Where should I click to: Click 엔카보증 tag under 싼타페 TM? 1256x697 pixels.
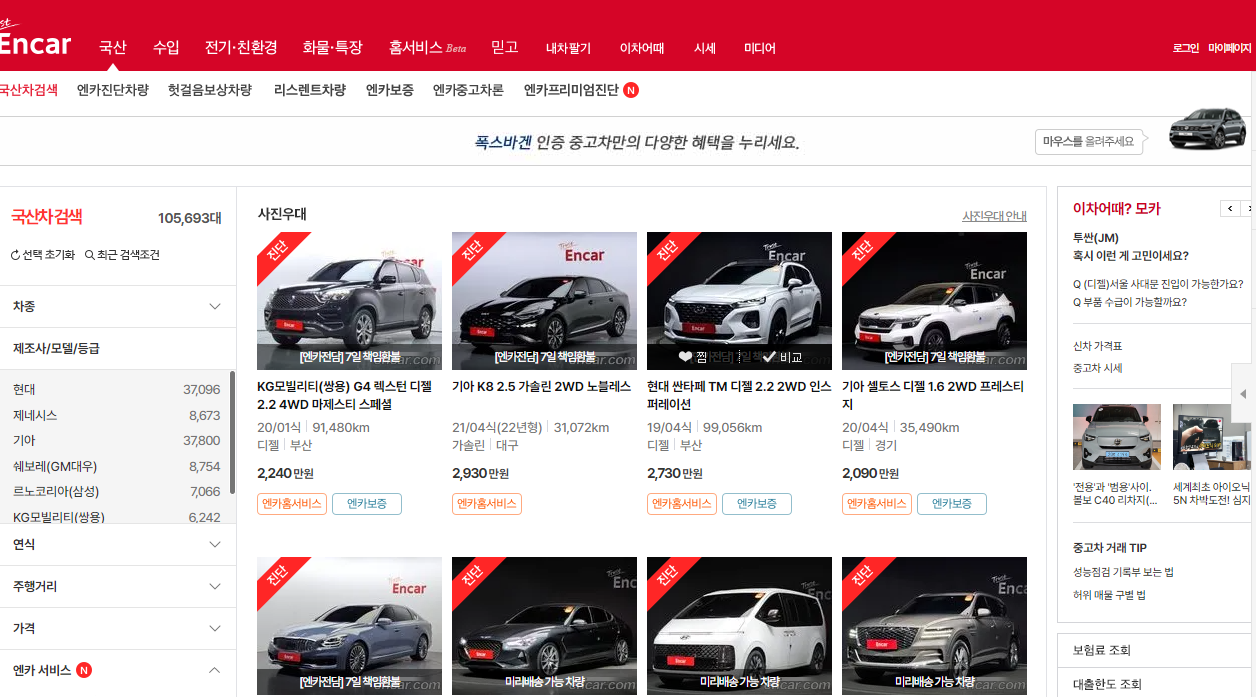pyautogui.click(x=757, y=504)
